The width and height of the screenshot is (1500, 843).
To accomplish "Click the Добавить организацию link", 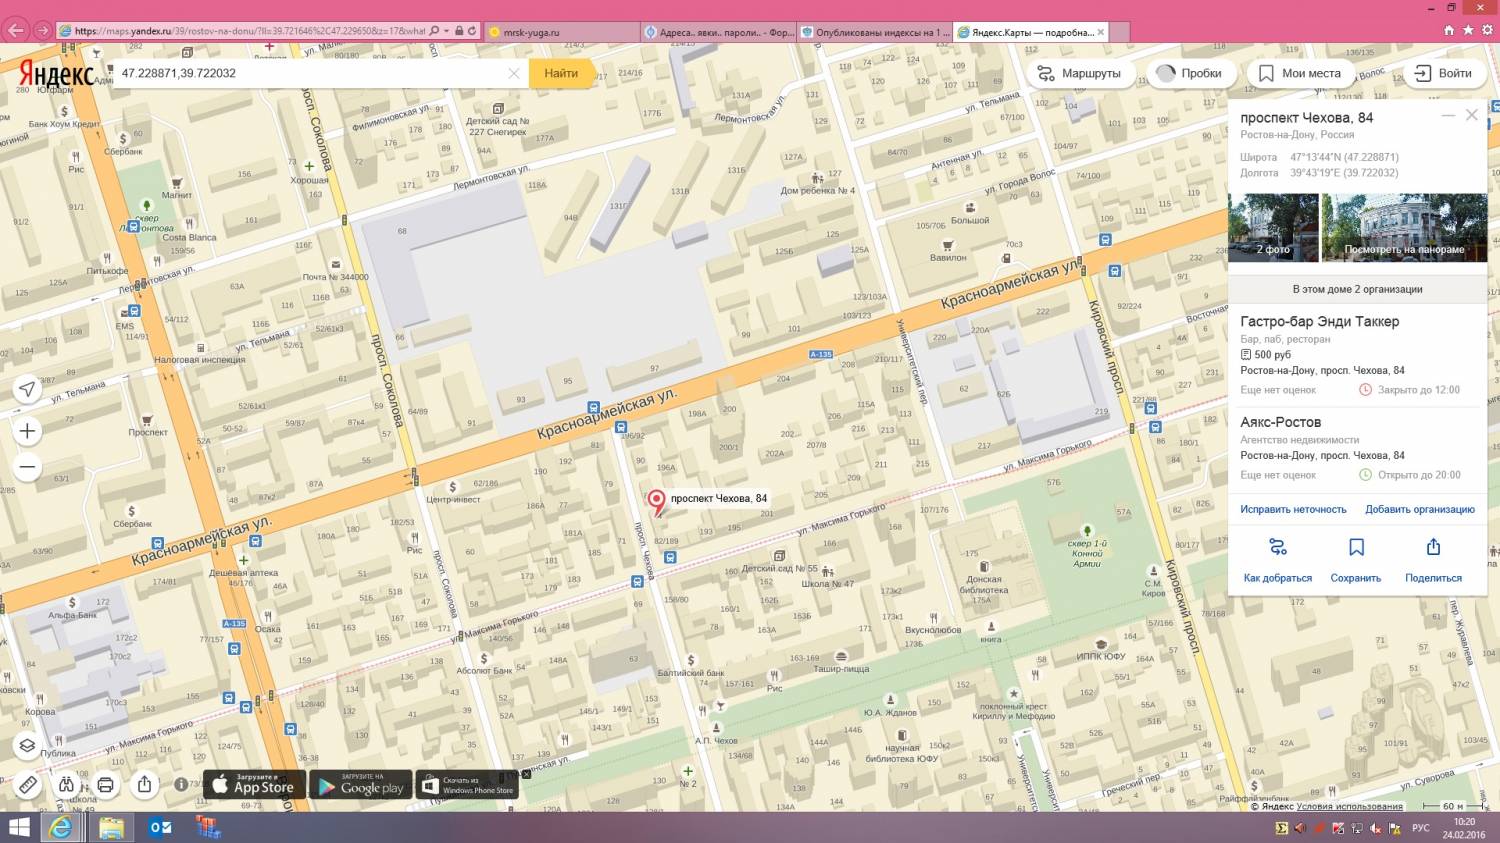I will click(x=1419, y=509).
